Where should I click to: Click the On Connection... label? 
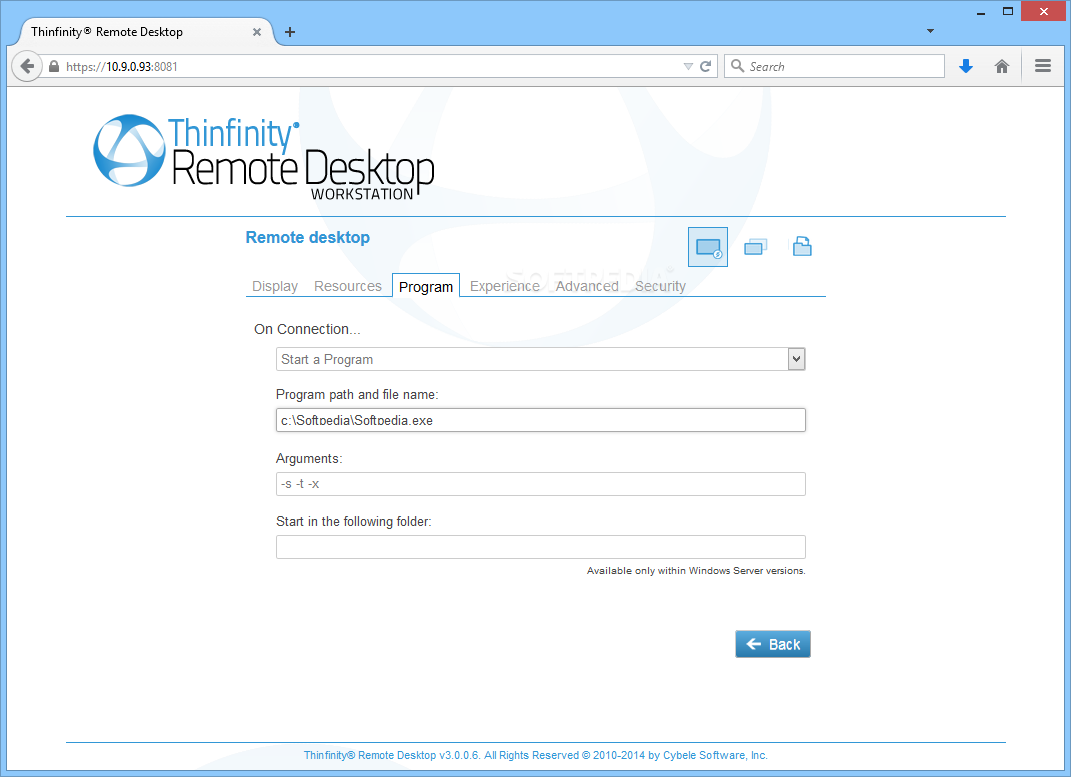click(307, 329)
